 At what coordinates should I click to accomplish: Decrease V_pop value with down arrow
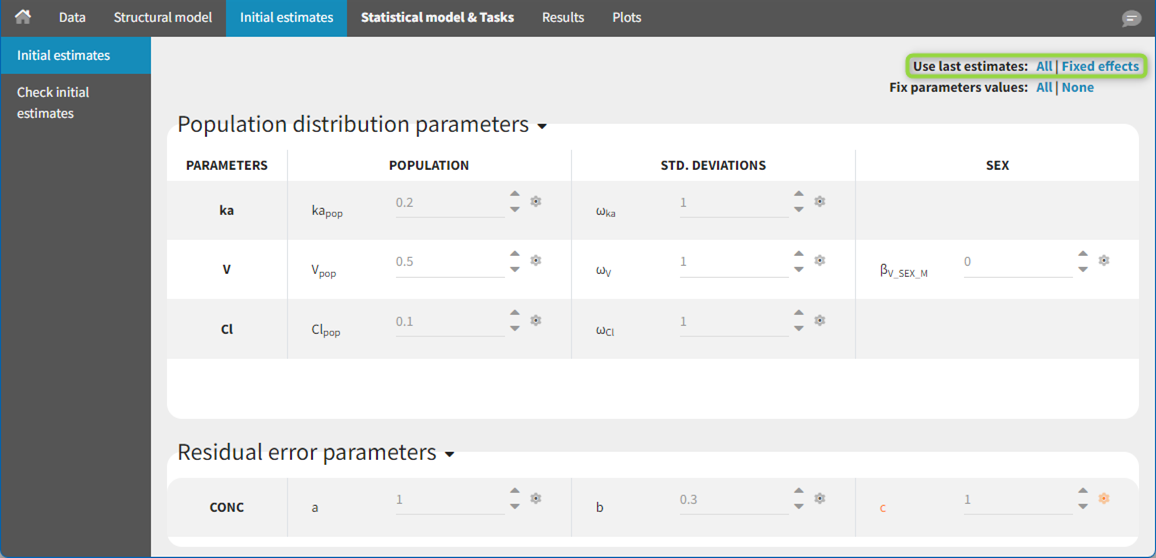click(515, 269)
